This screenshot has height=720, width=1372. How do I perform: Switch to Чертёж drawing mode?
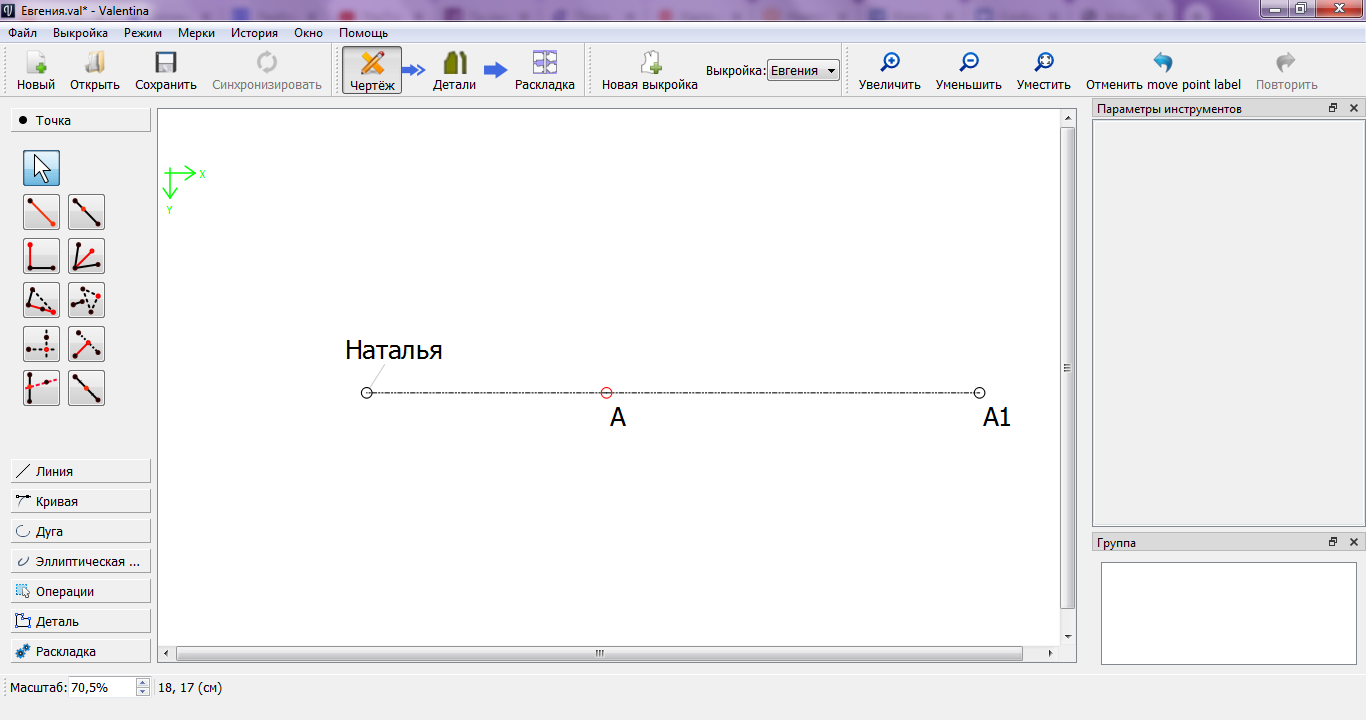tap(372, 71)
